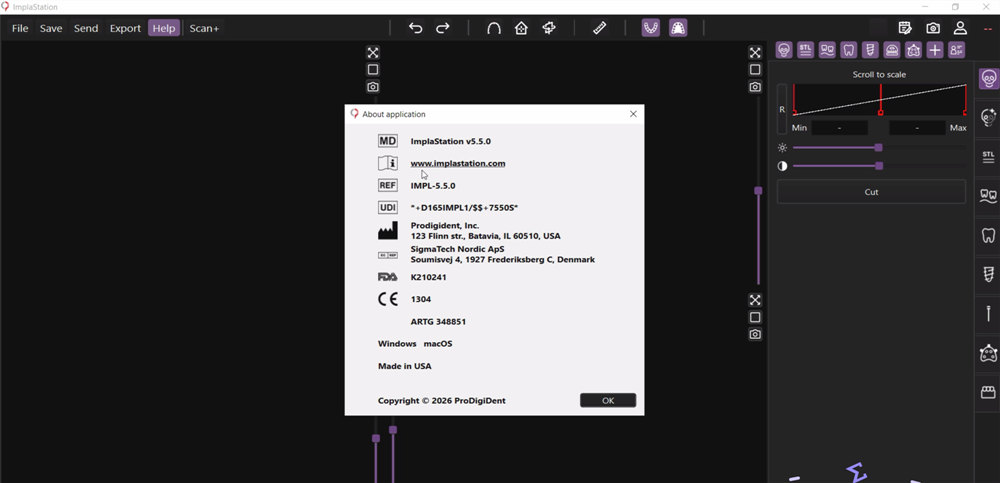Viewport: 1000px width, 483px height.
Task: Redo the last action
Action: coord(443,28)
